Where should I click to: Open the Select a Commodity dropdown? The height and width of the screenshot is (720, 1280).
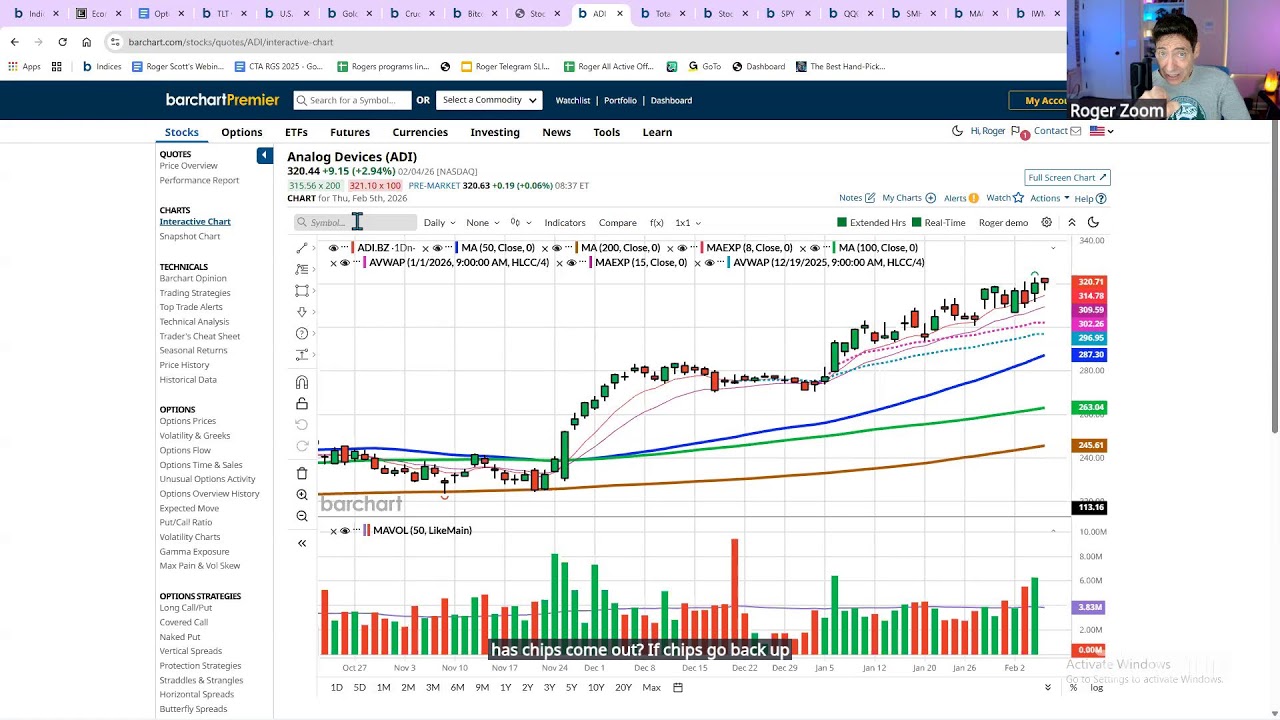point(489,100)
